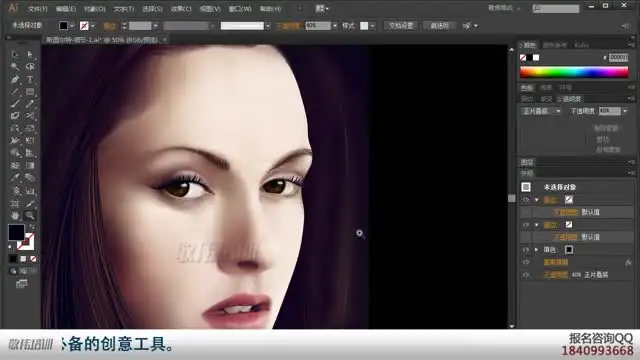Select the Perspective Grid tool
Viewport: 640px width, 360px height.
pyautogui.click(x=30, y=153)
